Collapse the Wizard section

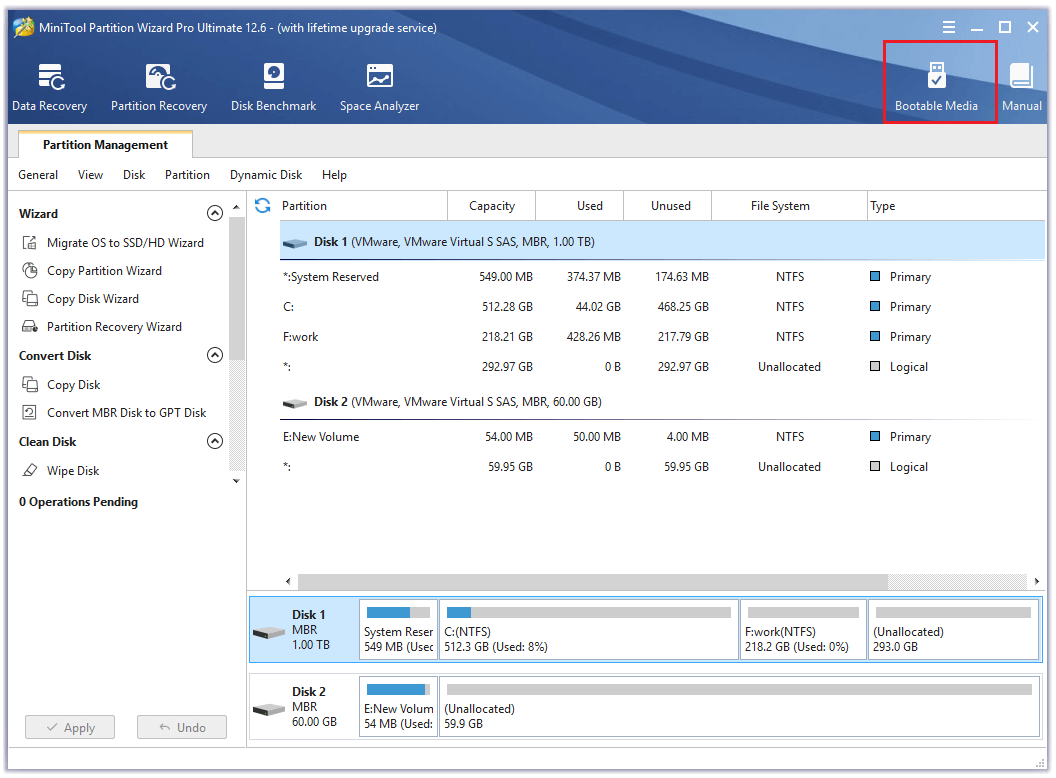pyautogui.click(x=215, y=213)
